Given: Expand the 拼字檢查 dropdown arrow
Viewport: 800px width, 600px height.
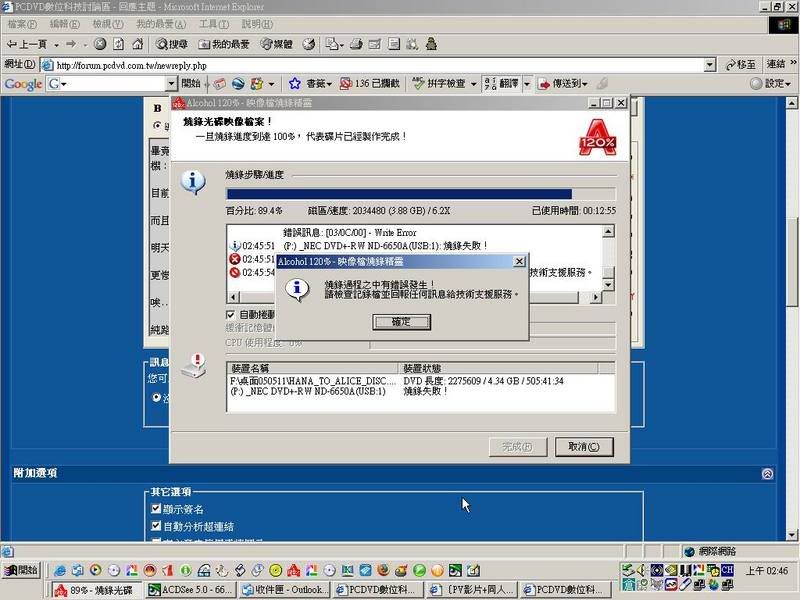Looking at the screenshot, I should pos(473,84).
